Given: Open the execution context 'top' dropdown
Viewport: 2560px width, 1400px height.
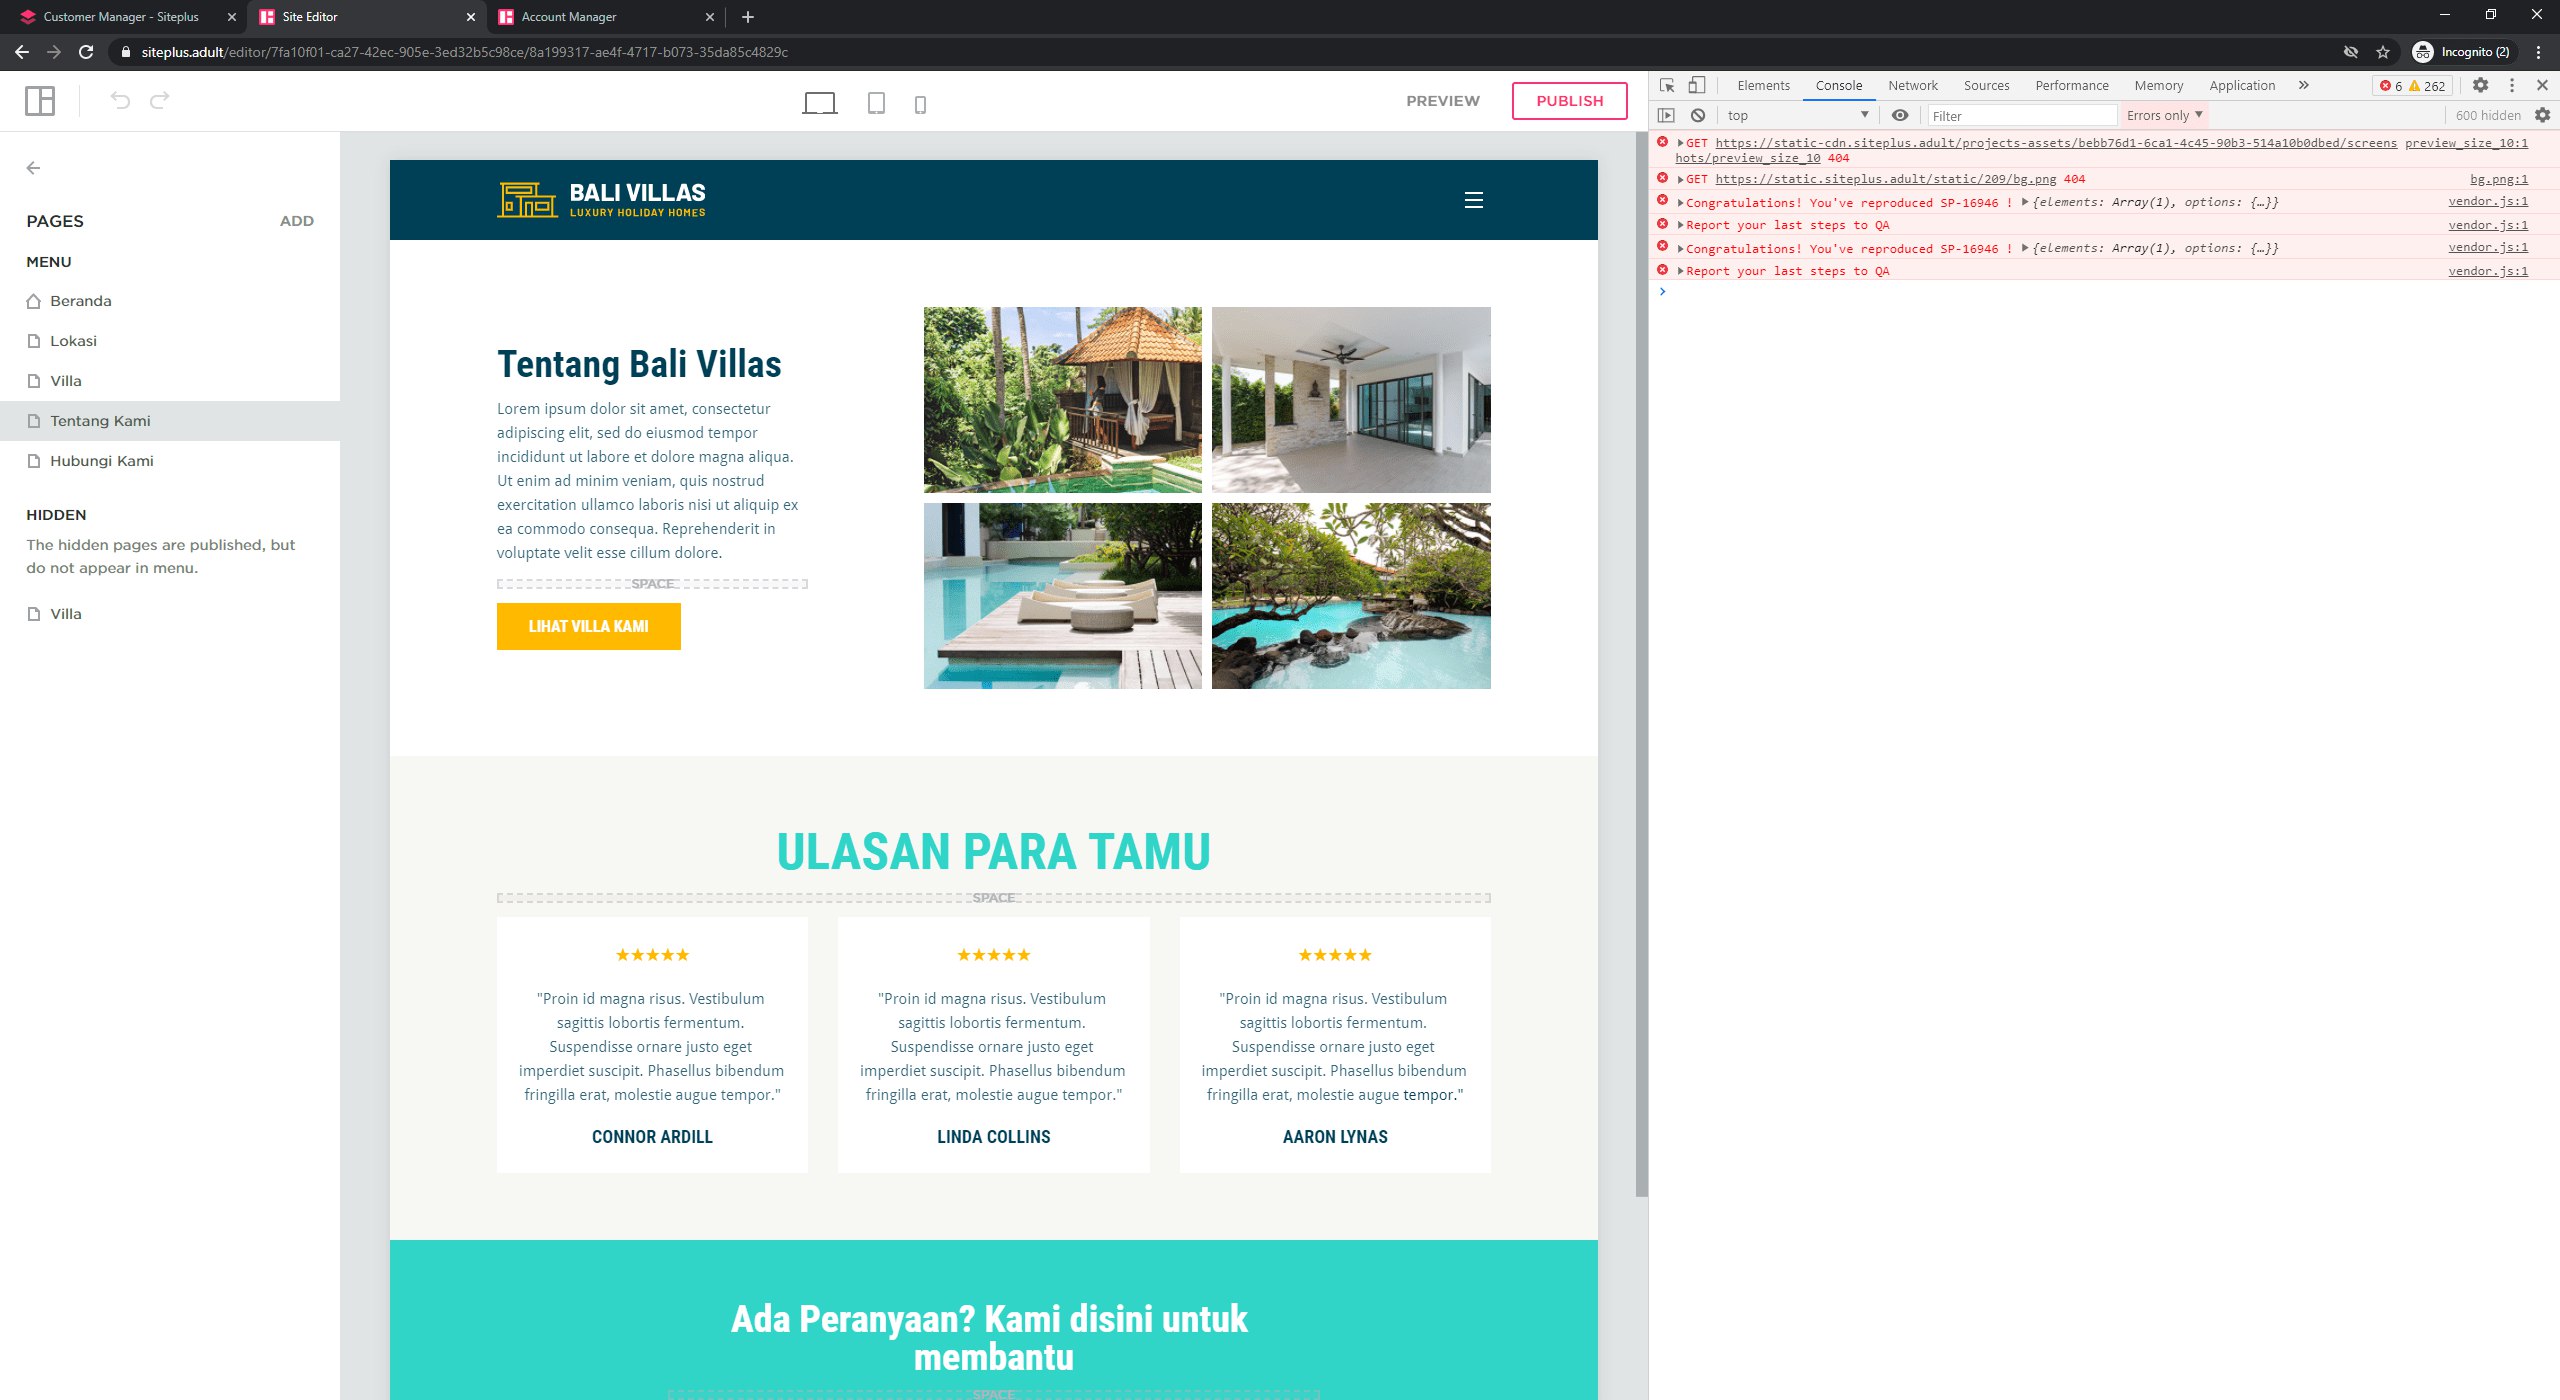Looking at the screenshot, I should 1798,115.
